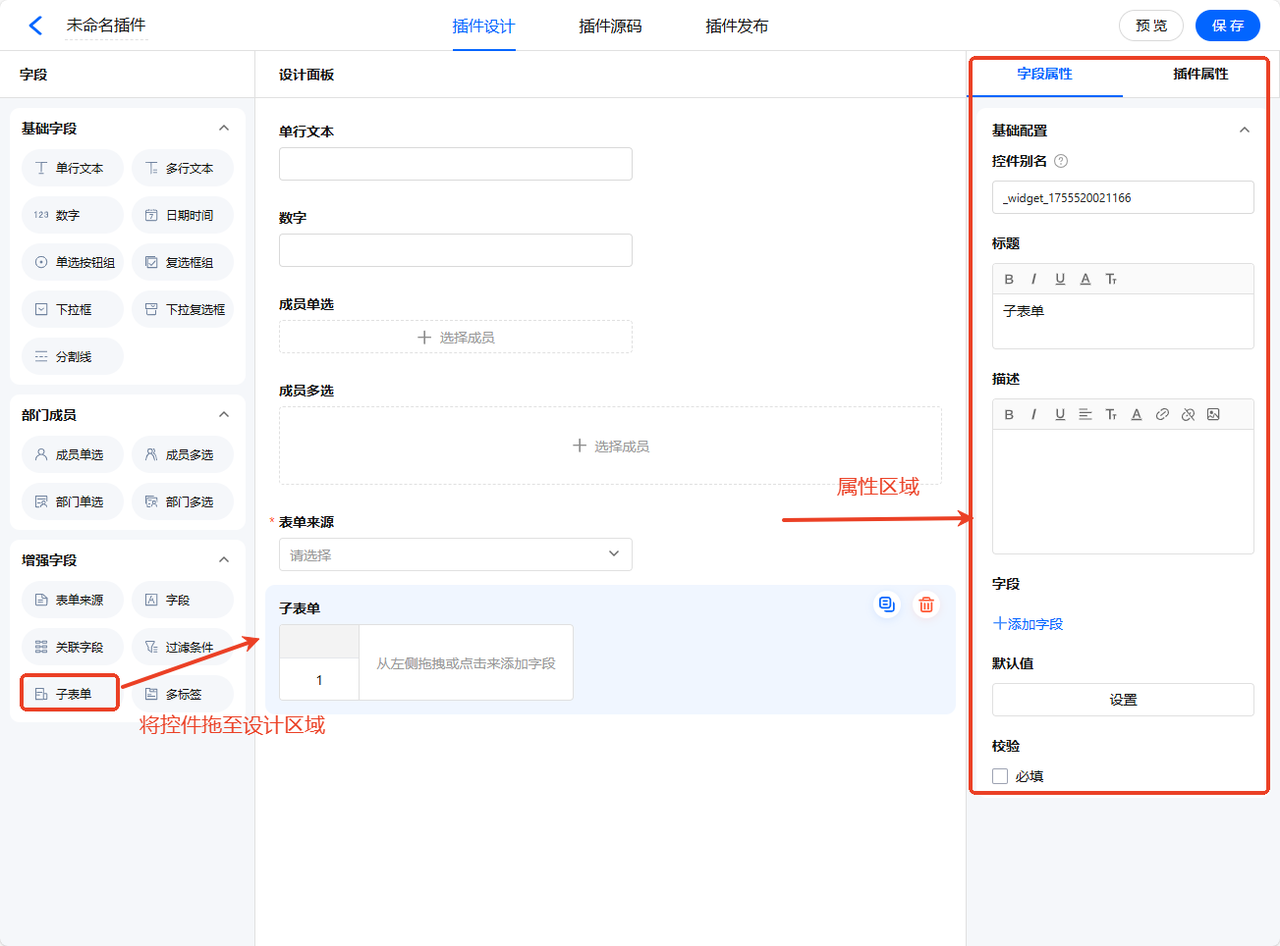Click the alignment icon in 描述 toolbar

coord(1085,415)
